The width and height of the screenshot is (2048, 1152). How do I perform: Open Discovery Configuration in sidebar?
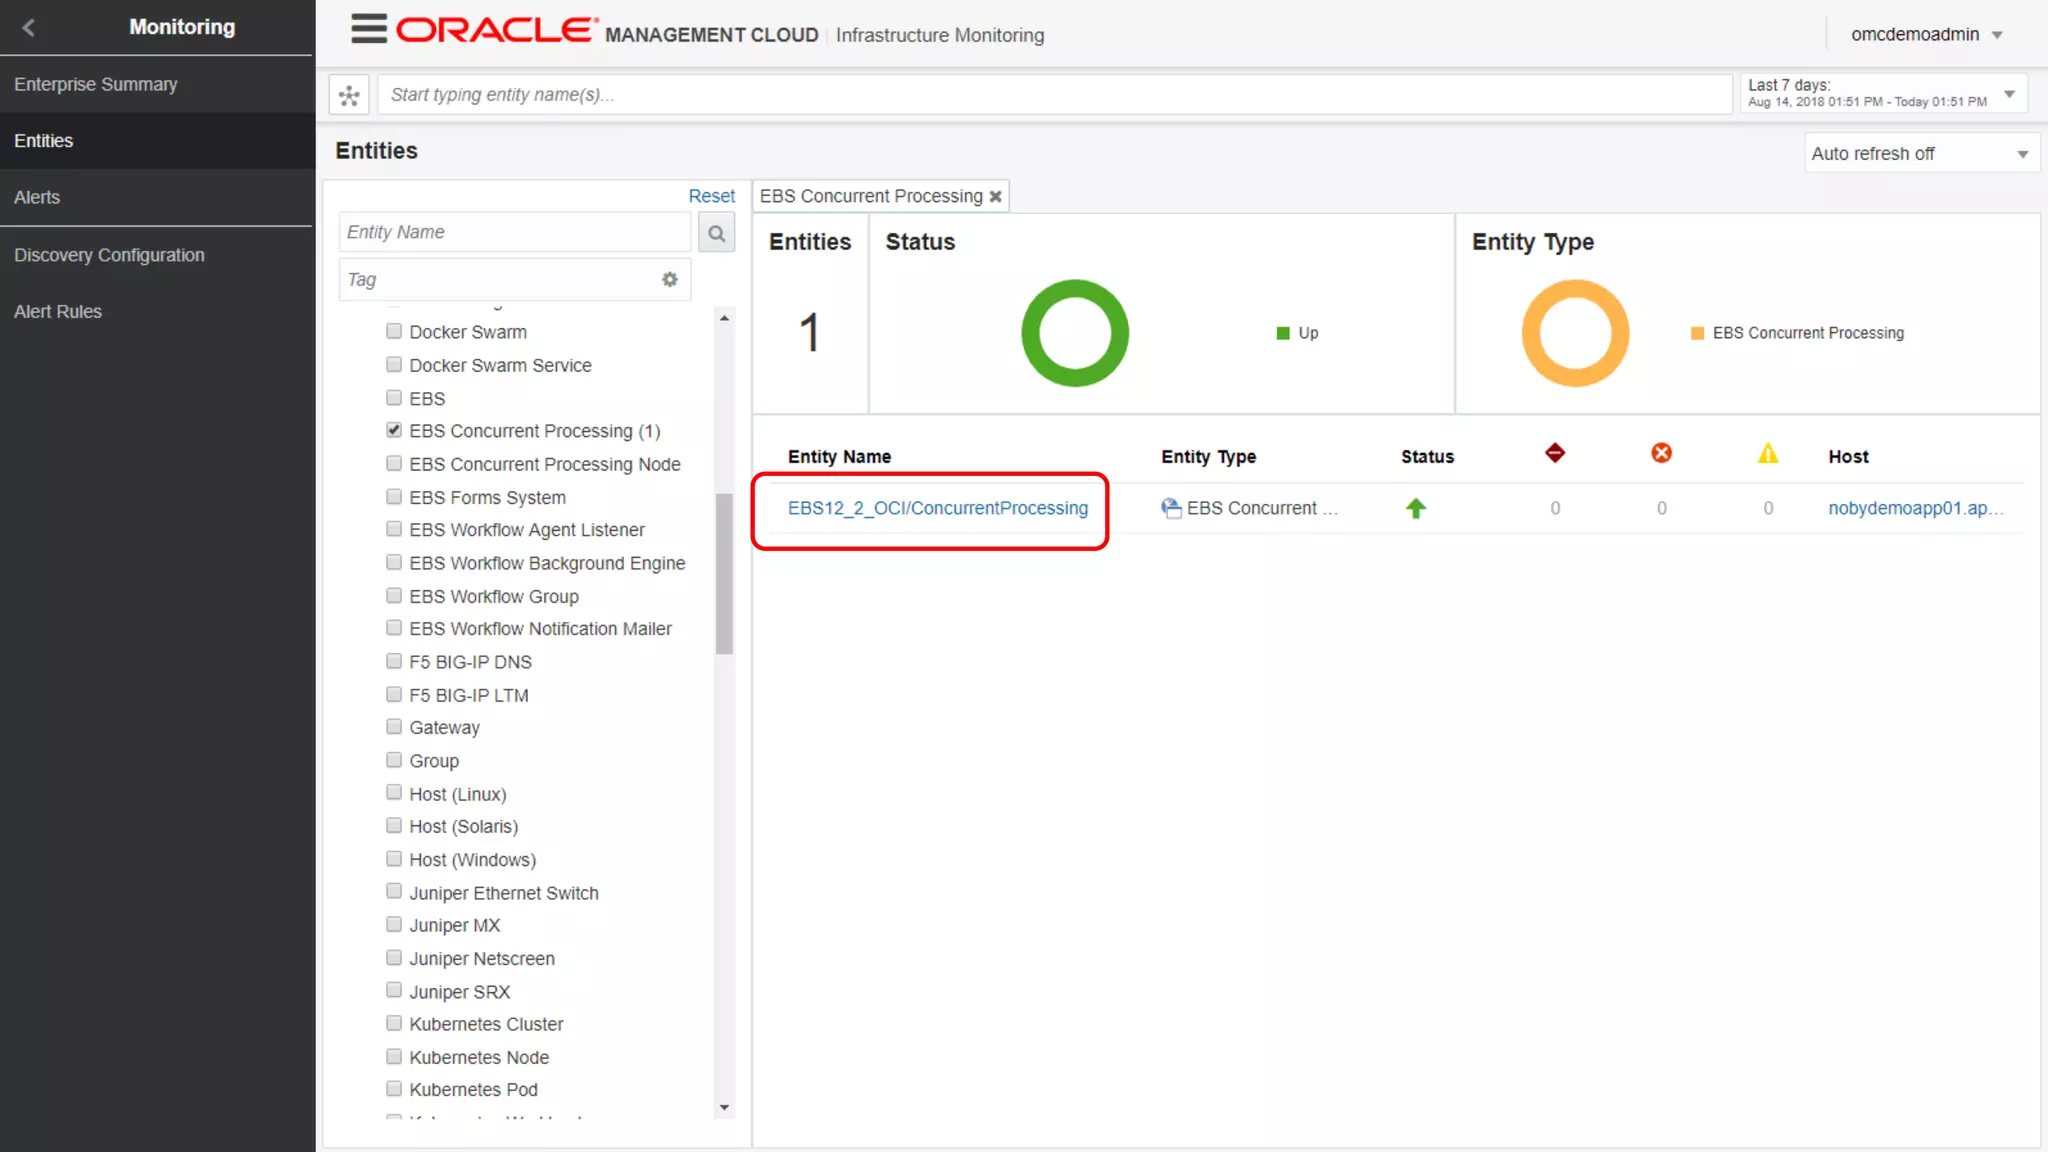[157, 255]
